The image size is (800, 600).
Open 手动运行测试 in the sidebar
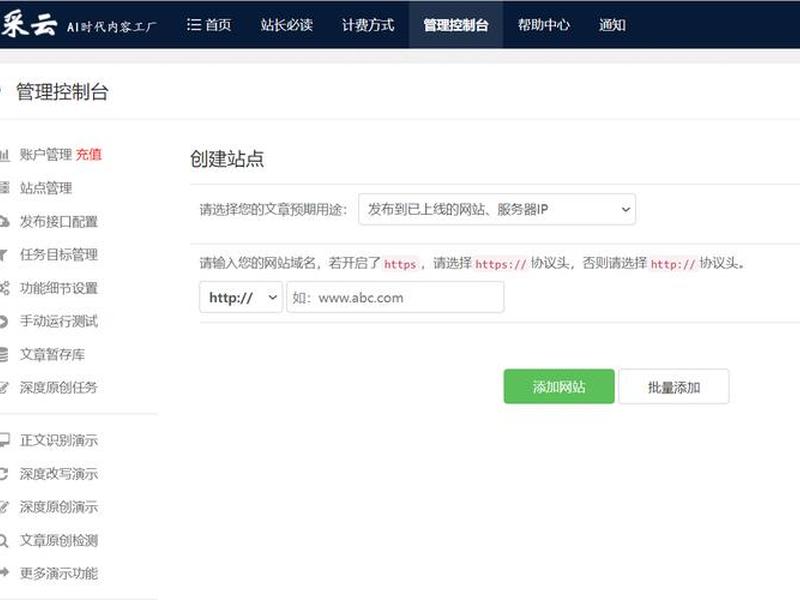[x=59, y=321]
